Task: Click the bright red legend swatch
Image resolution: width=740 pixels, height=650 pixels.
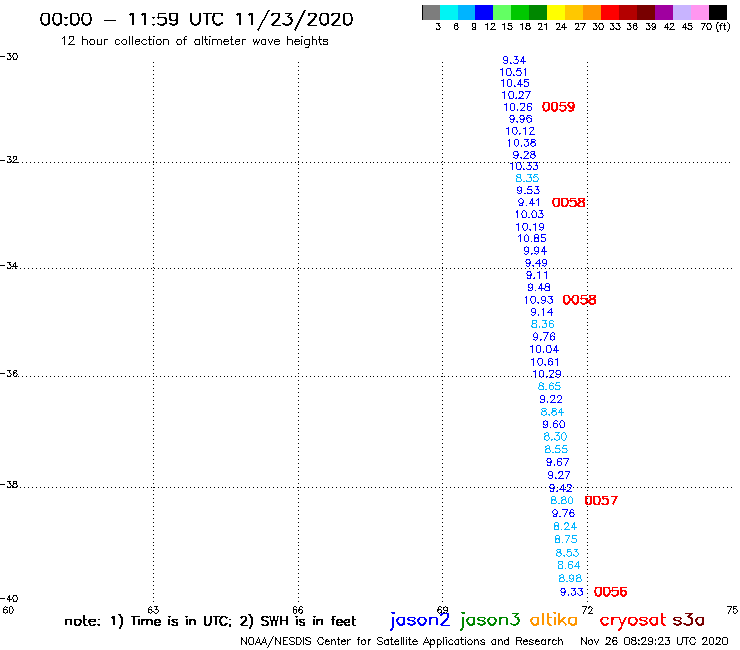Action: [x=610, y=12]
